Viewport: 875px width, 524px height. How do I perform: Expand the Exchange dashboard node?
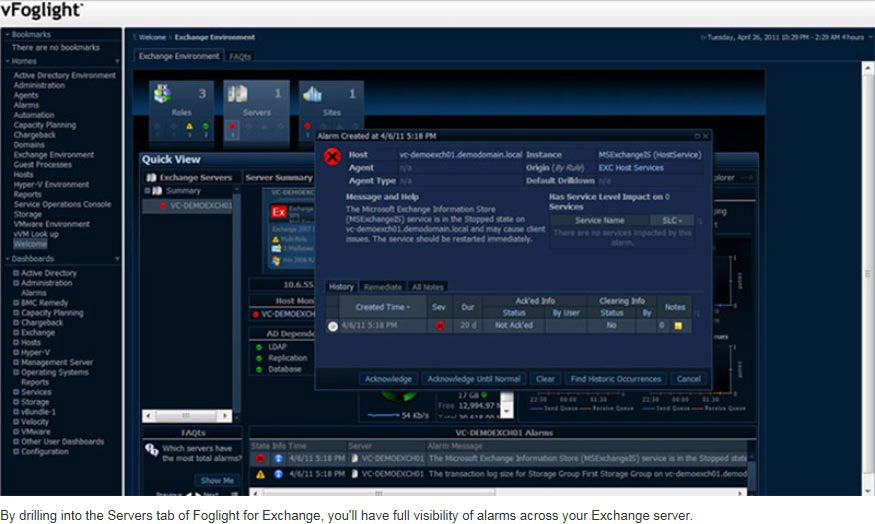tap(16, 333)
